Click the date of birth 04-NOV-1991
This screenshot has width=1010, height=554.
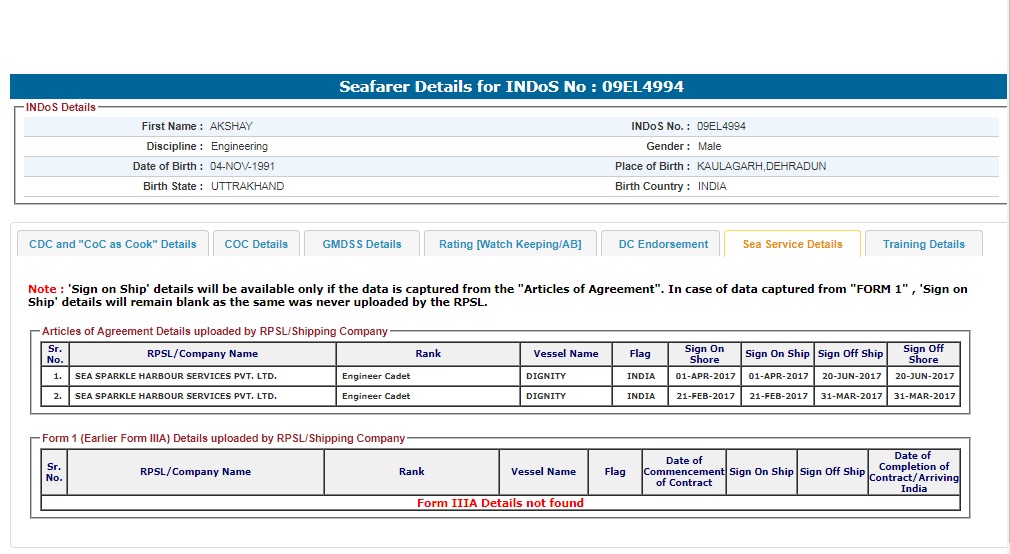pos(242,167)
